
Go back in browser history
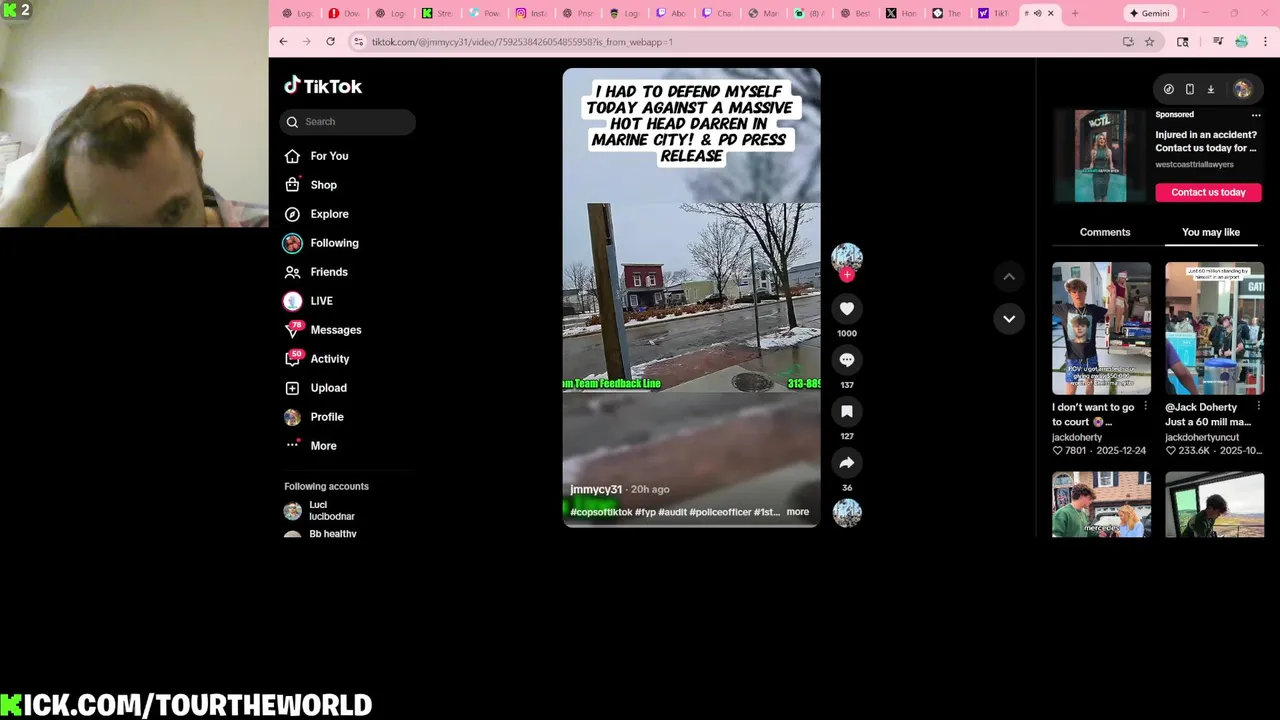click(283, 42)
